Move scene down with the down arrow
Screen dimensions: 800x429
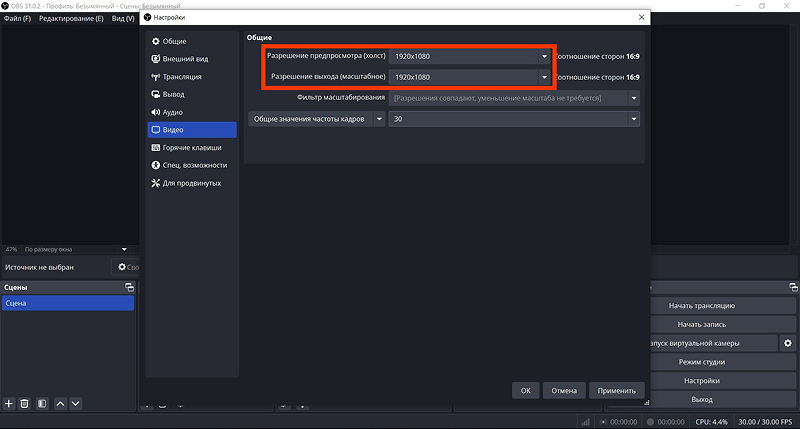click(76, 403)
